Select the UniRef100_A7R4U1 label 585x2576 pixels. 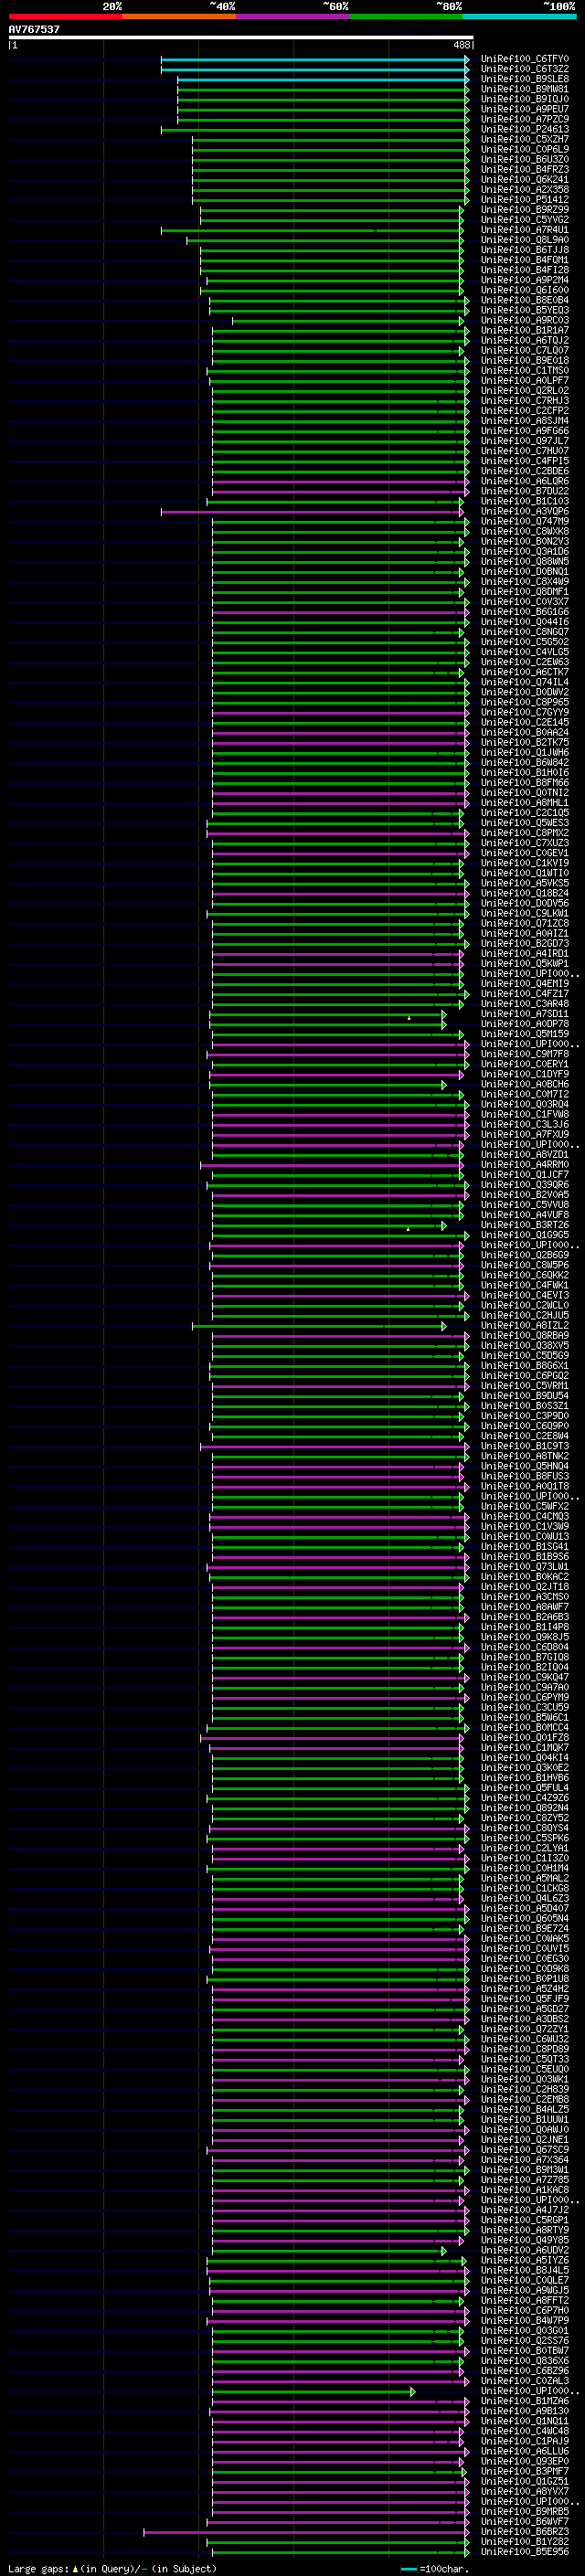(x=524, y=230)
